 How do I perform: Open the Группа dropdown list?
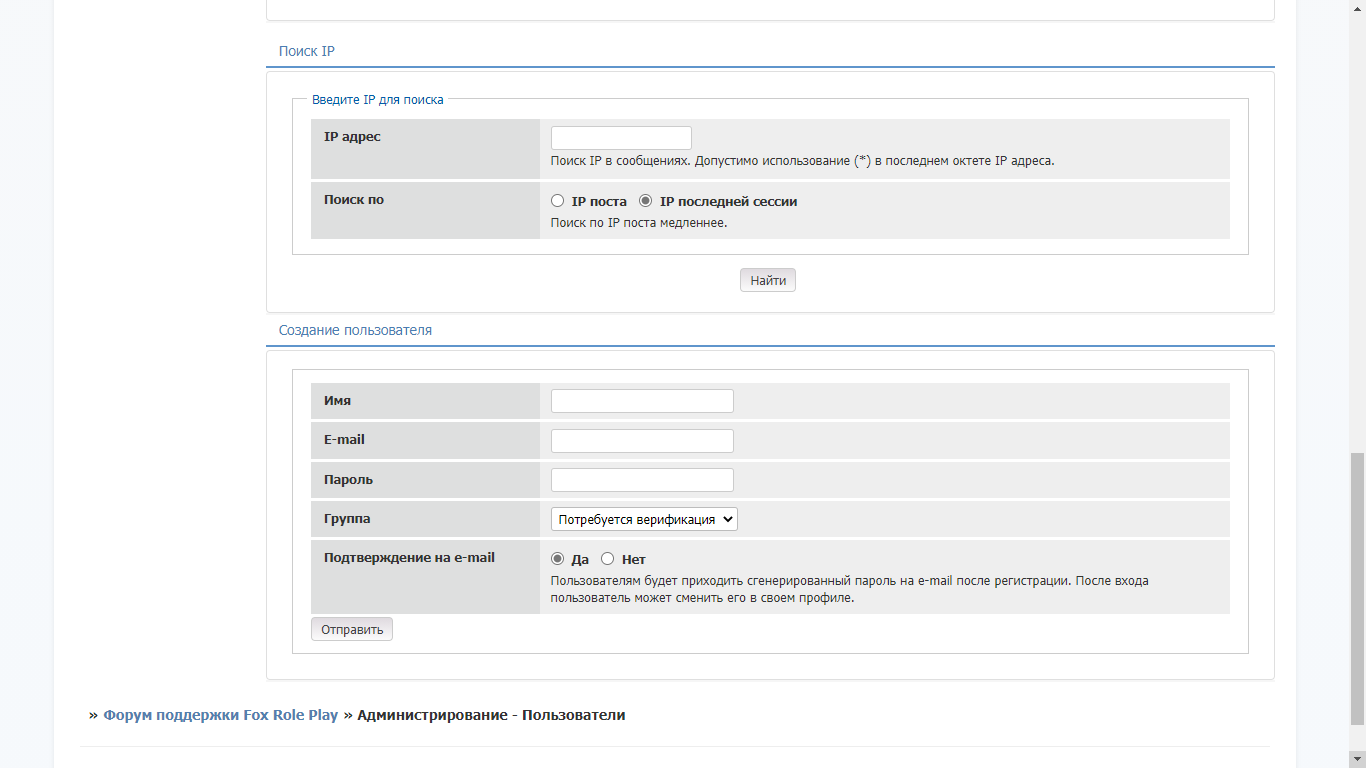(644, 519)
